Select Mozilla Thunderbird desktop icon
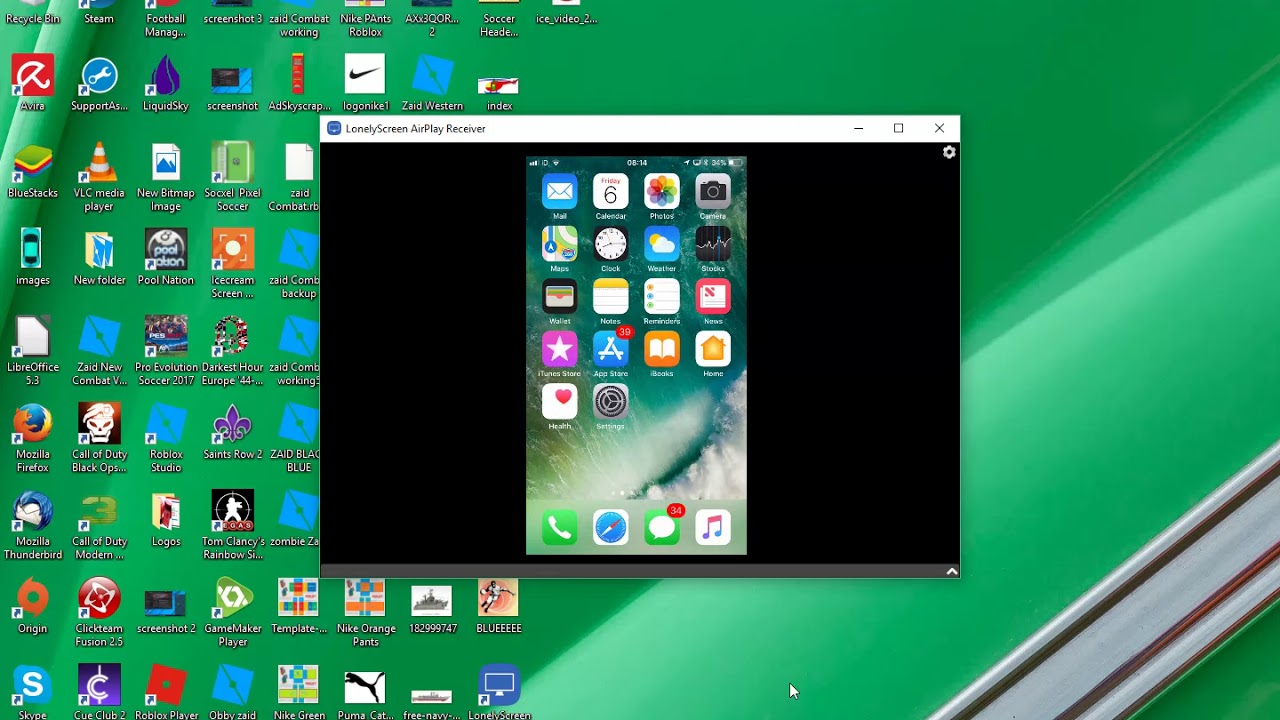The height and width of the screenshot is (720, 1280). [32, 526]
